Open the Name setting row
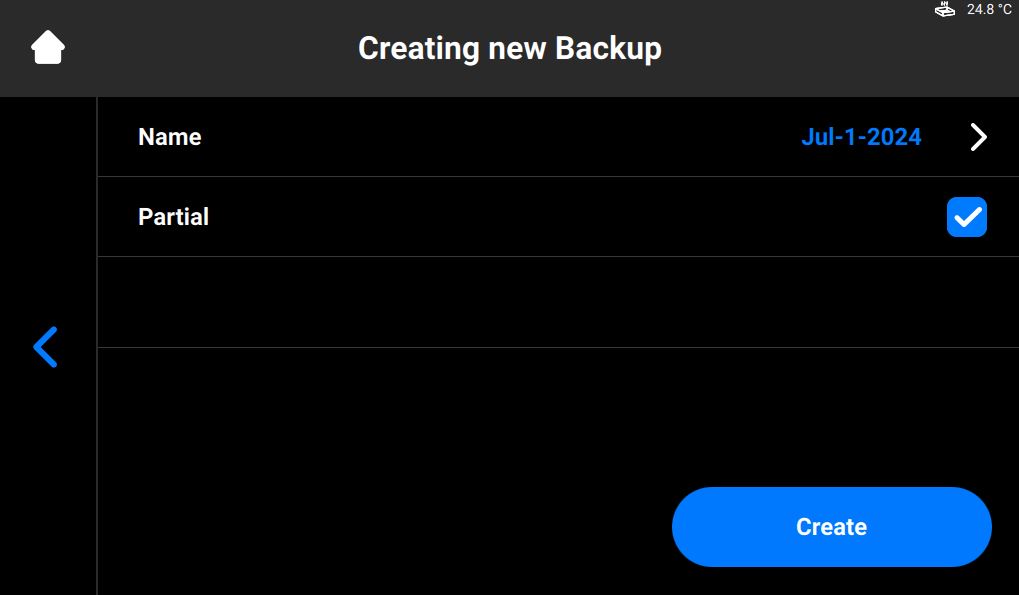1019x595 pixels. (558, 137)
